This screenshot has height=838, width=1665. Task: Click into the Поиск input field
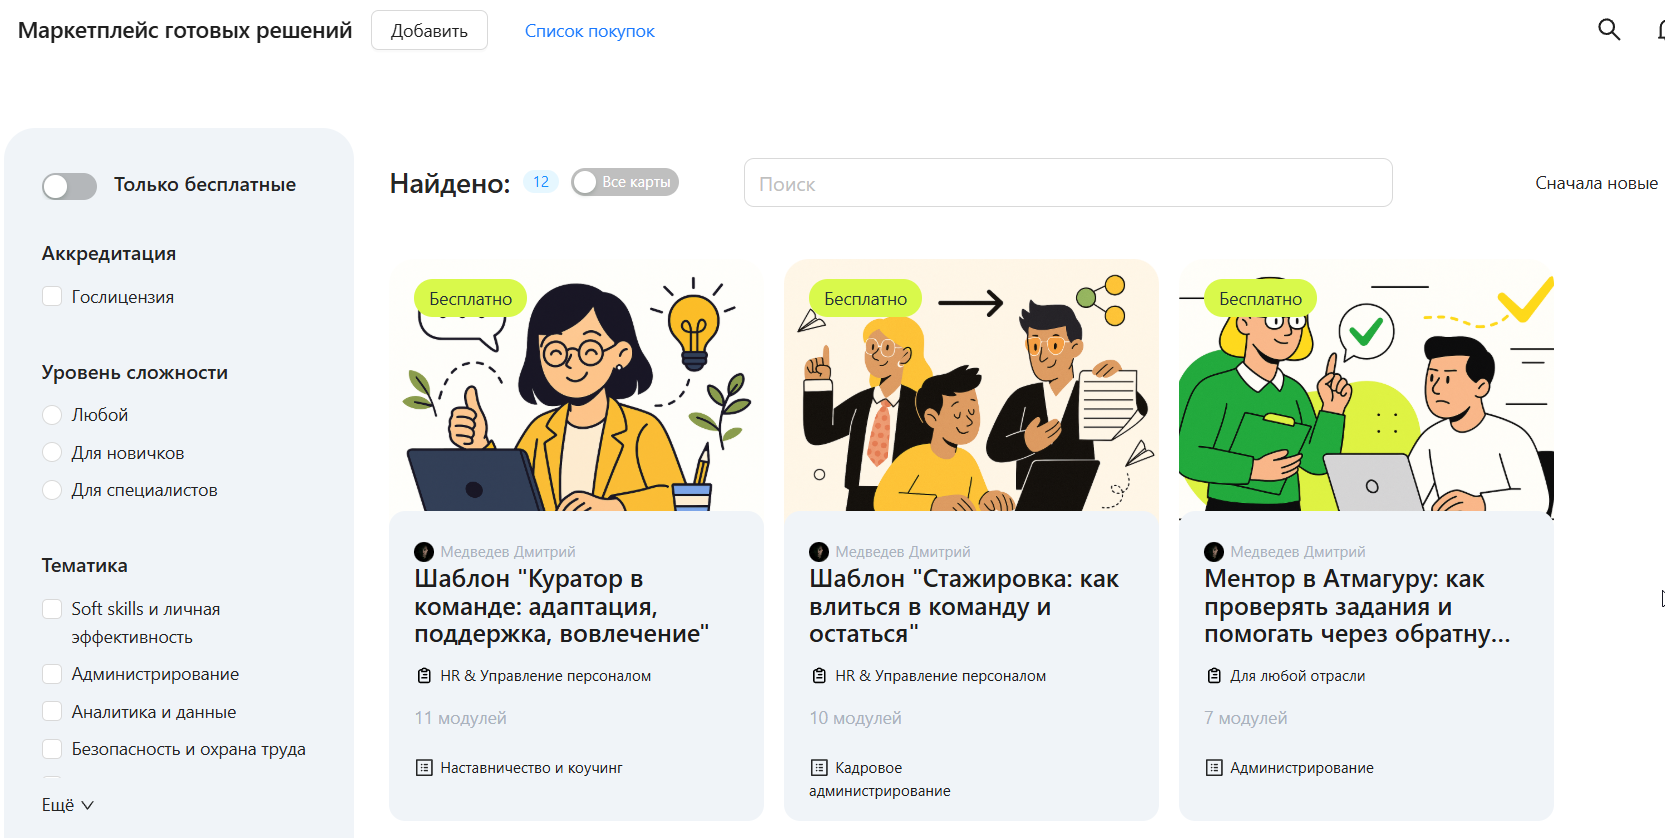[x=1067, y=183]
